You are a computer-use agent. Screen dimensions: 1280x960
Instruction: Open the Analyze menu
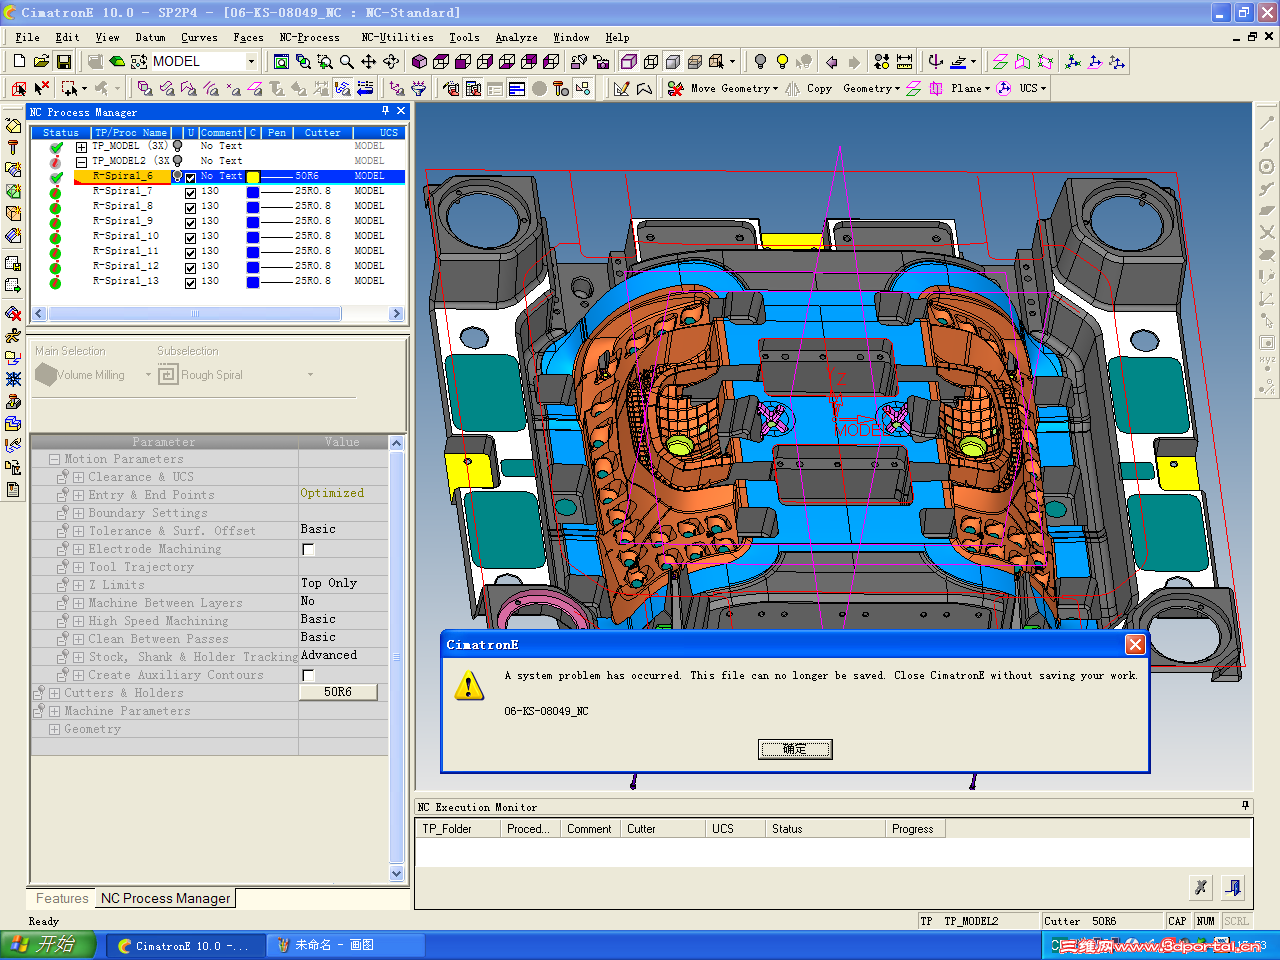tap(517, 37)
